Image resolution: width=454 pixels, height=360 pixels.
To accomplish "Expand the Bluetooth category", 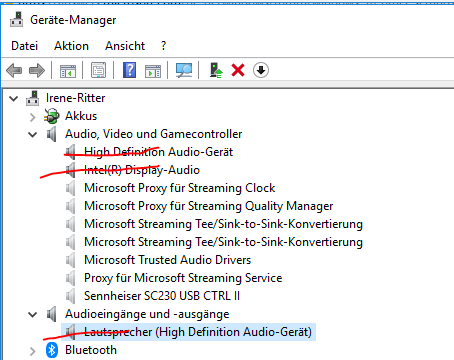I will 33,351.
